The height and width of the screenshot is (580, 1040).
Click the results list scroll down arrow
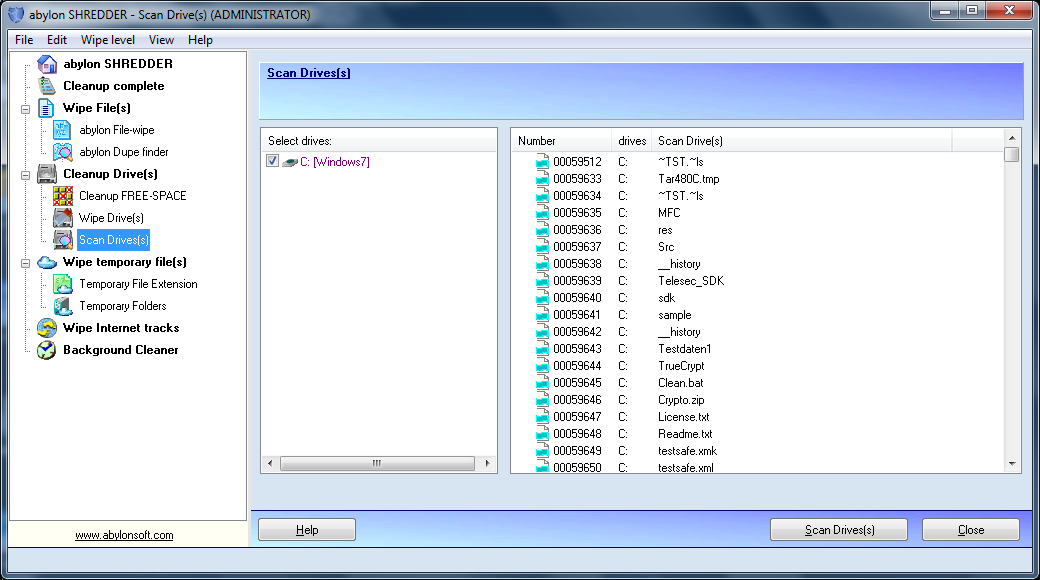pyautogui.click(x=1011, y=464)
